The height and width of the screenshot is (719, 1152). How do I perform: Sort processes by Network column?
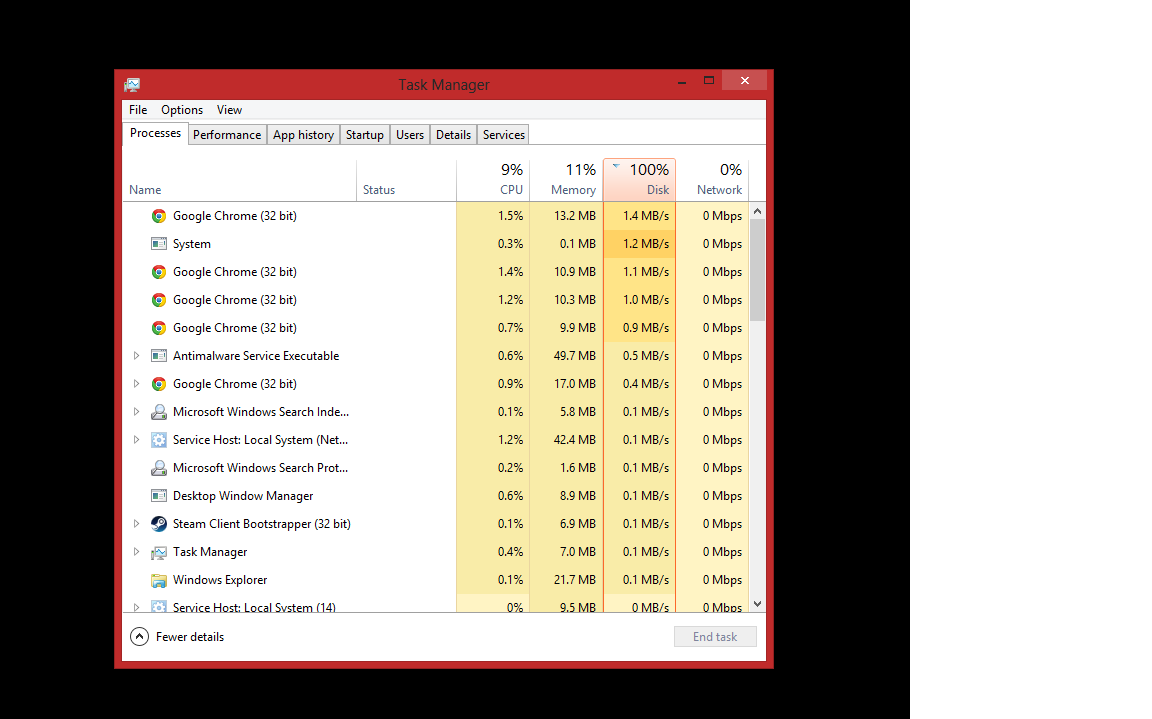pyautogui.click(x=712, y=181)
